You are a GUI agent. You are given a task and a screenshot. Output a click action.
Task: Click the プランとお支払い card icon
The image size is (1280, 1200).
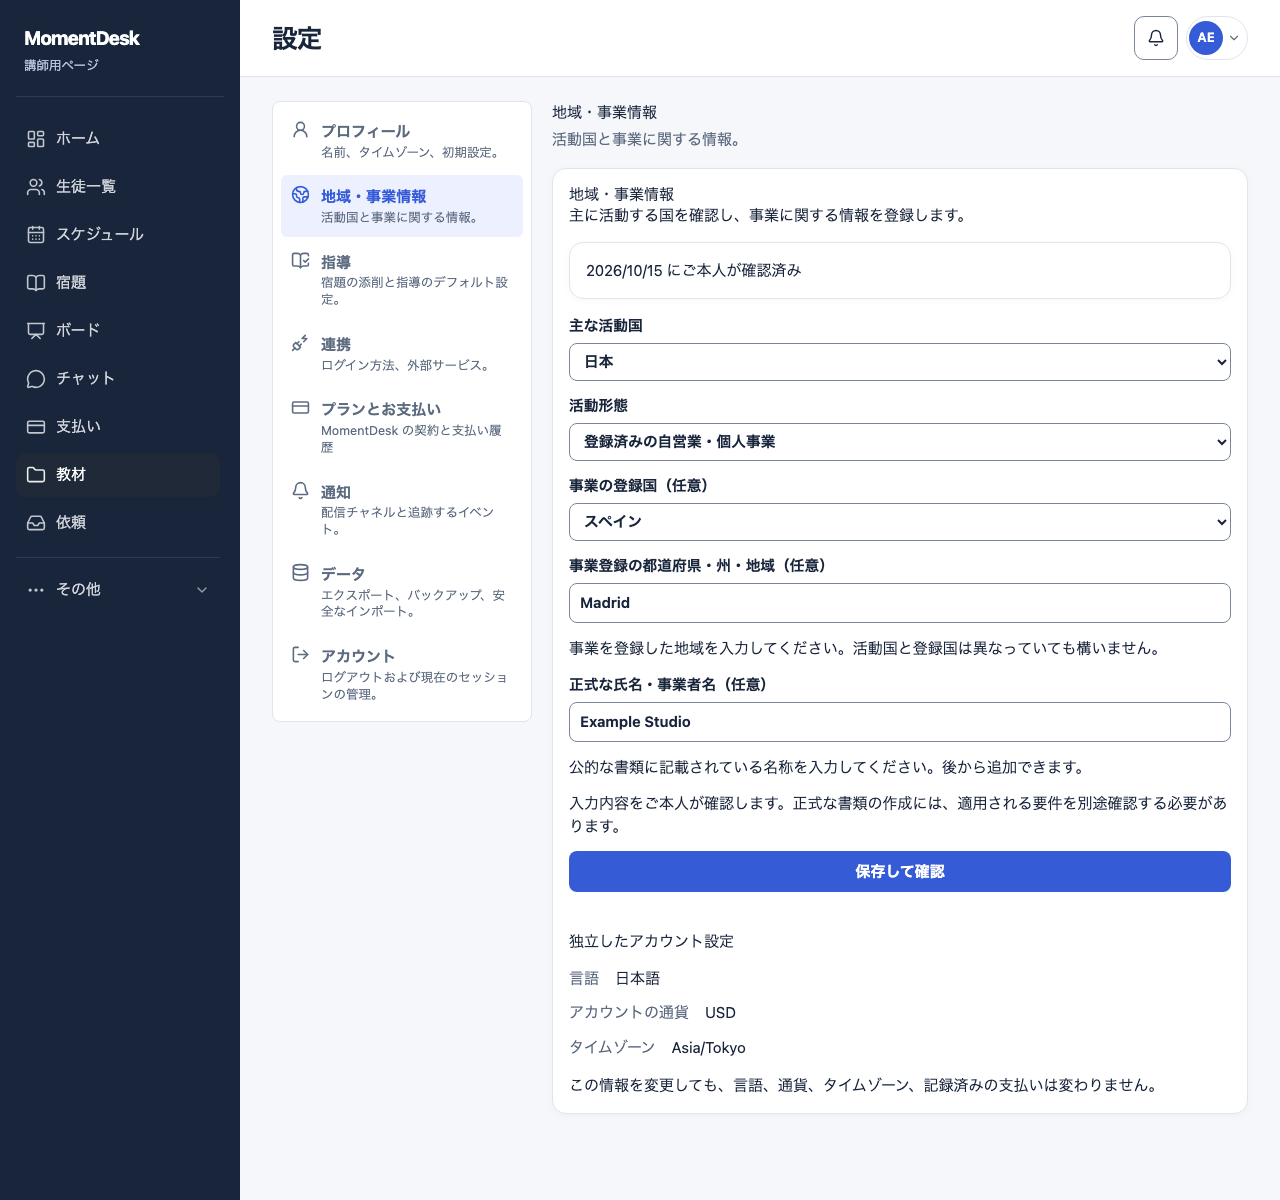pyautogui.click(x=300, y=408)
